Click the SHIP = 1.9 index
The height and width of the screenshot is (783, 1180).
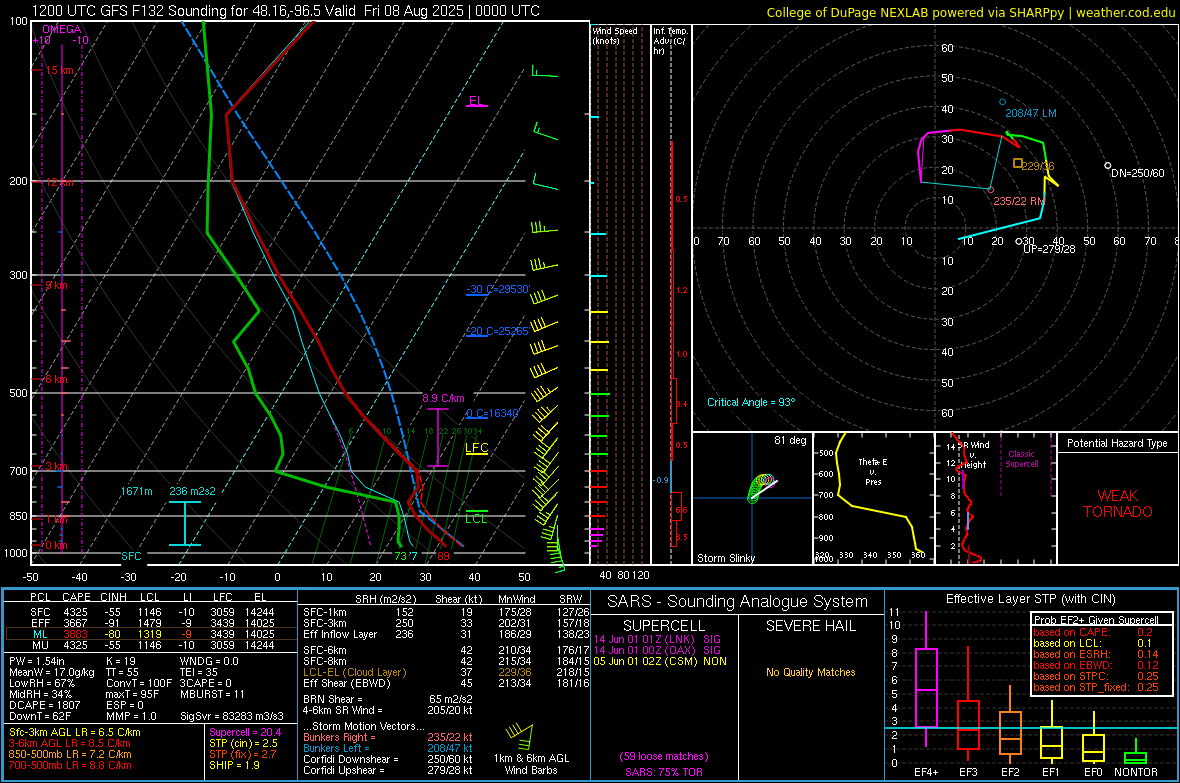[x=235, y=765]
